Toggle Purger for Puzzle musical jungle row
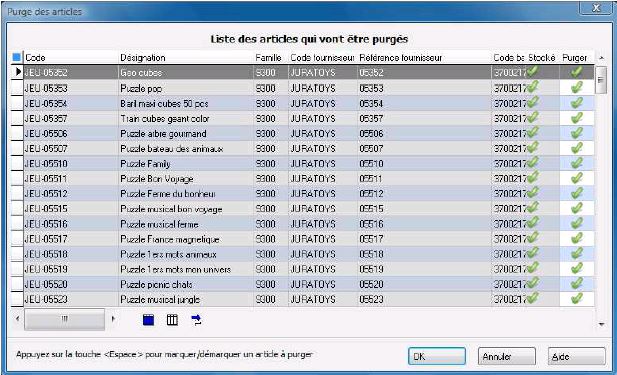The width and height of the screenshot is (617, 375). coord(576,299)
